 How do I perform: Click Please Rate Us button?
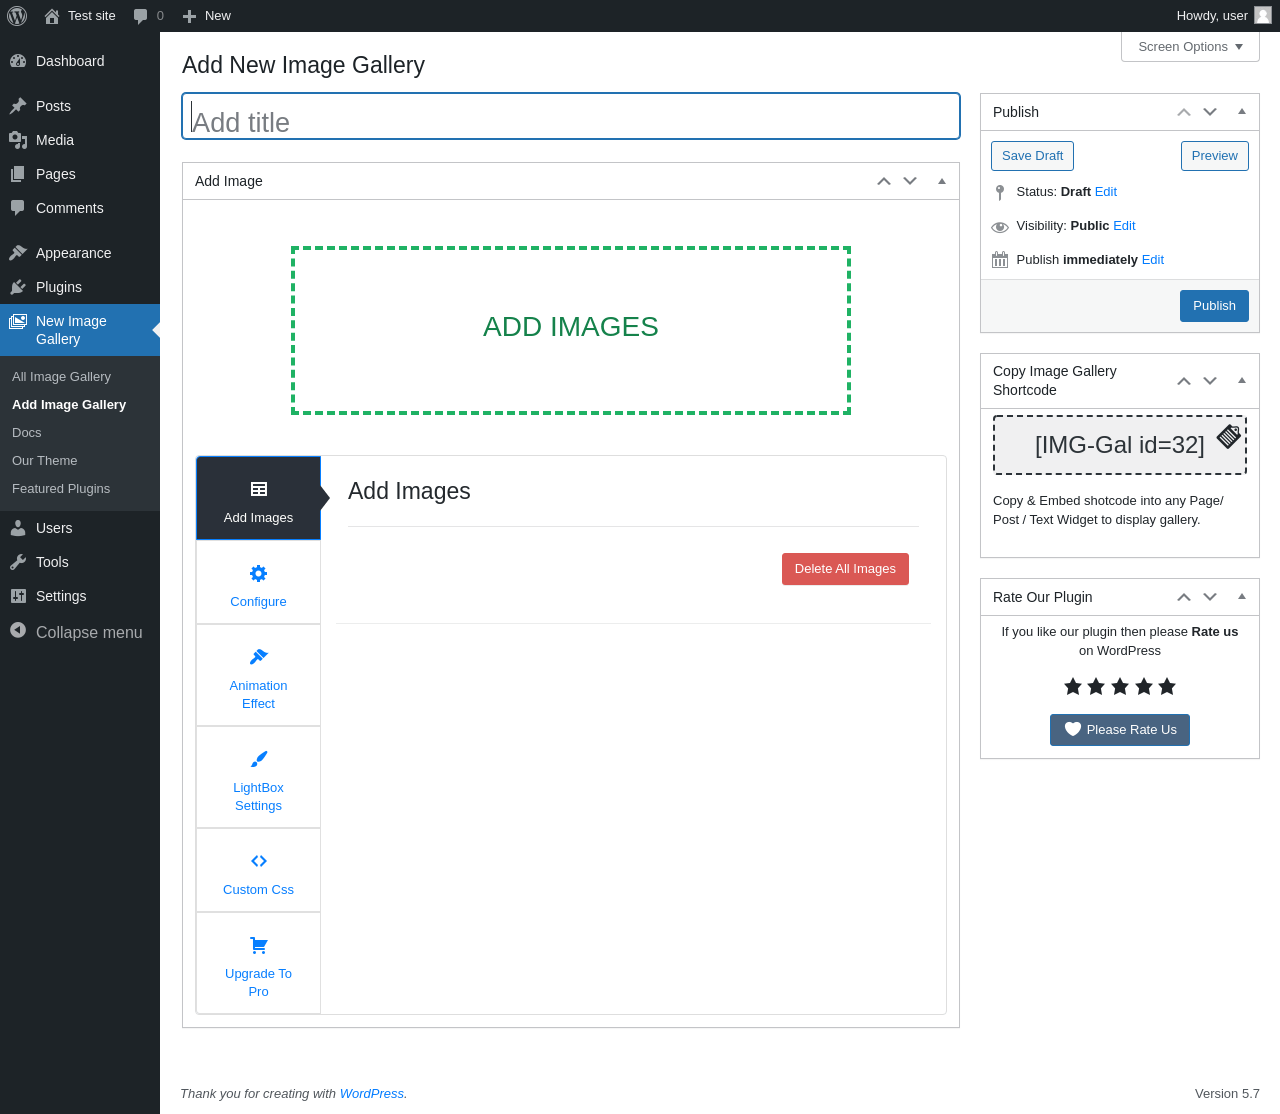click(1120, 730)
